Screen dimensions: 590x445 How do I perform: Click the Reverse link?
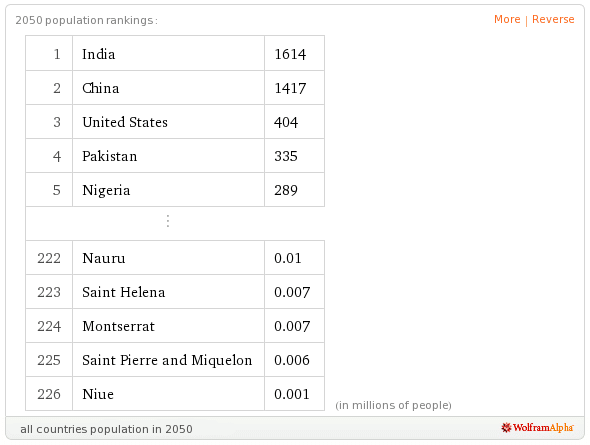(x=553, y=19)
